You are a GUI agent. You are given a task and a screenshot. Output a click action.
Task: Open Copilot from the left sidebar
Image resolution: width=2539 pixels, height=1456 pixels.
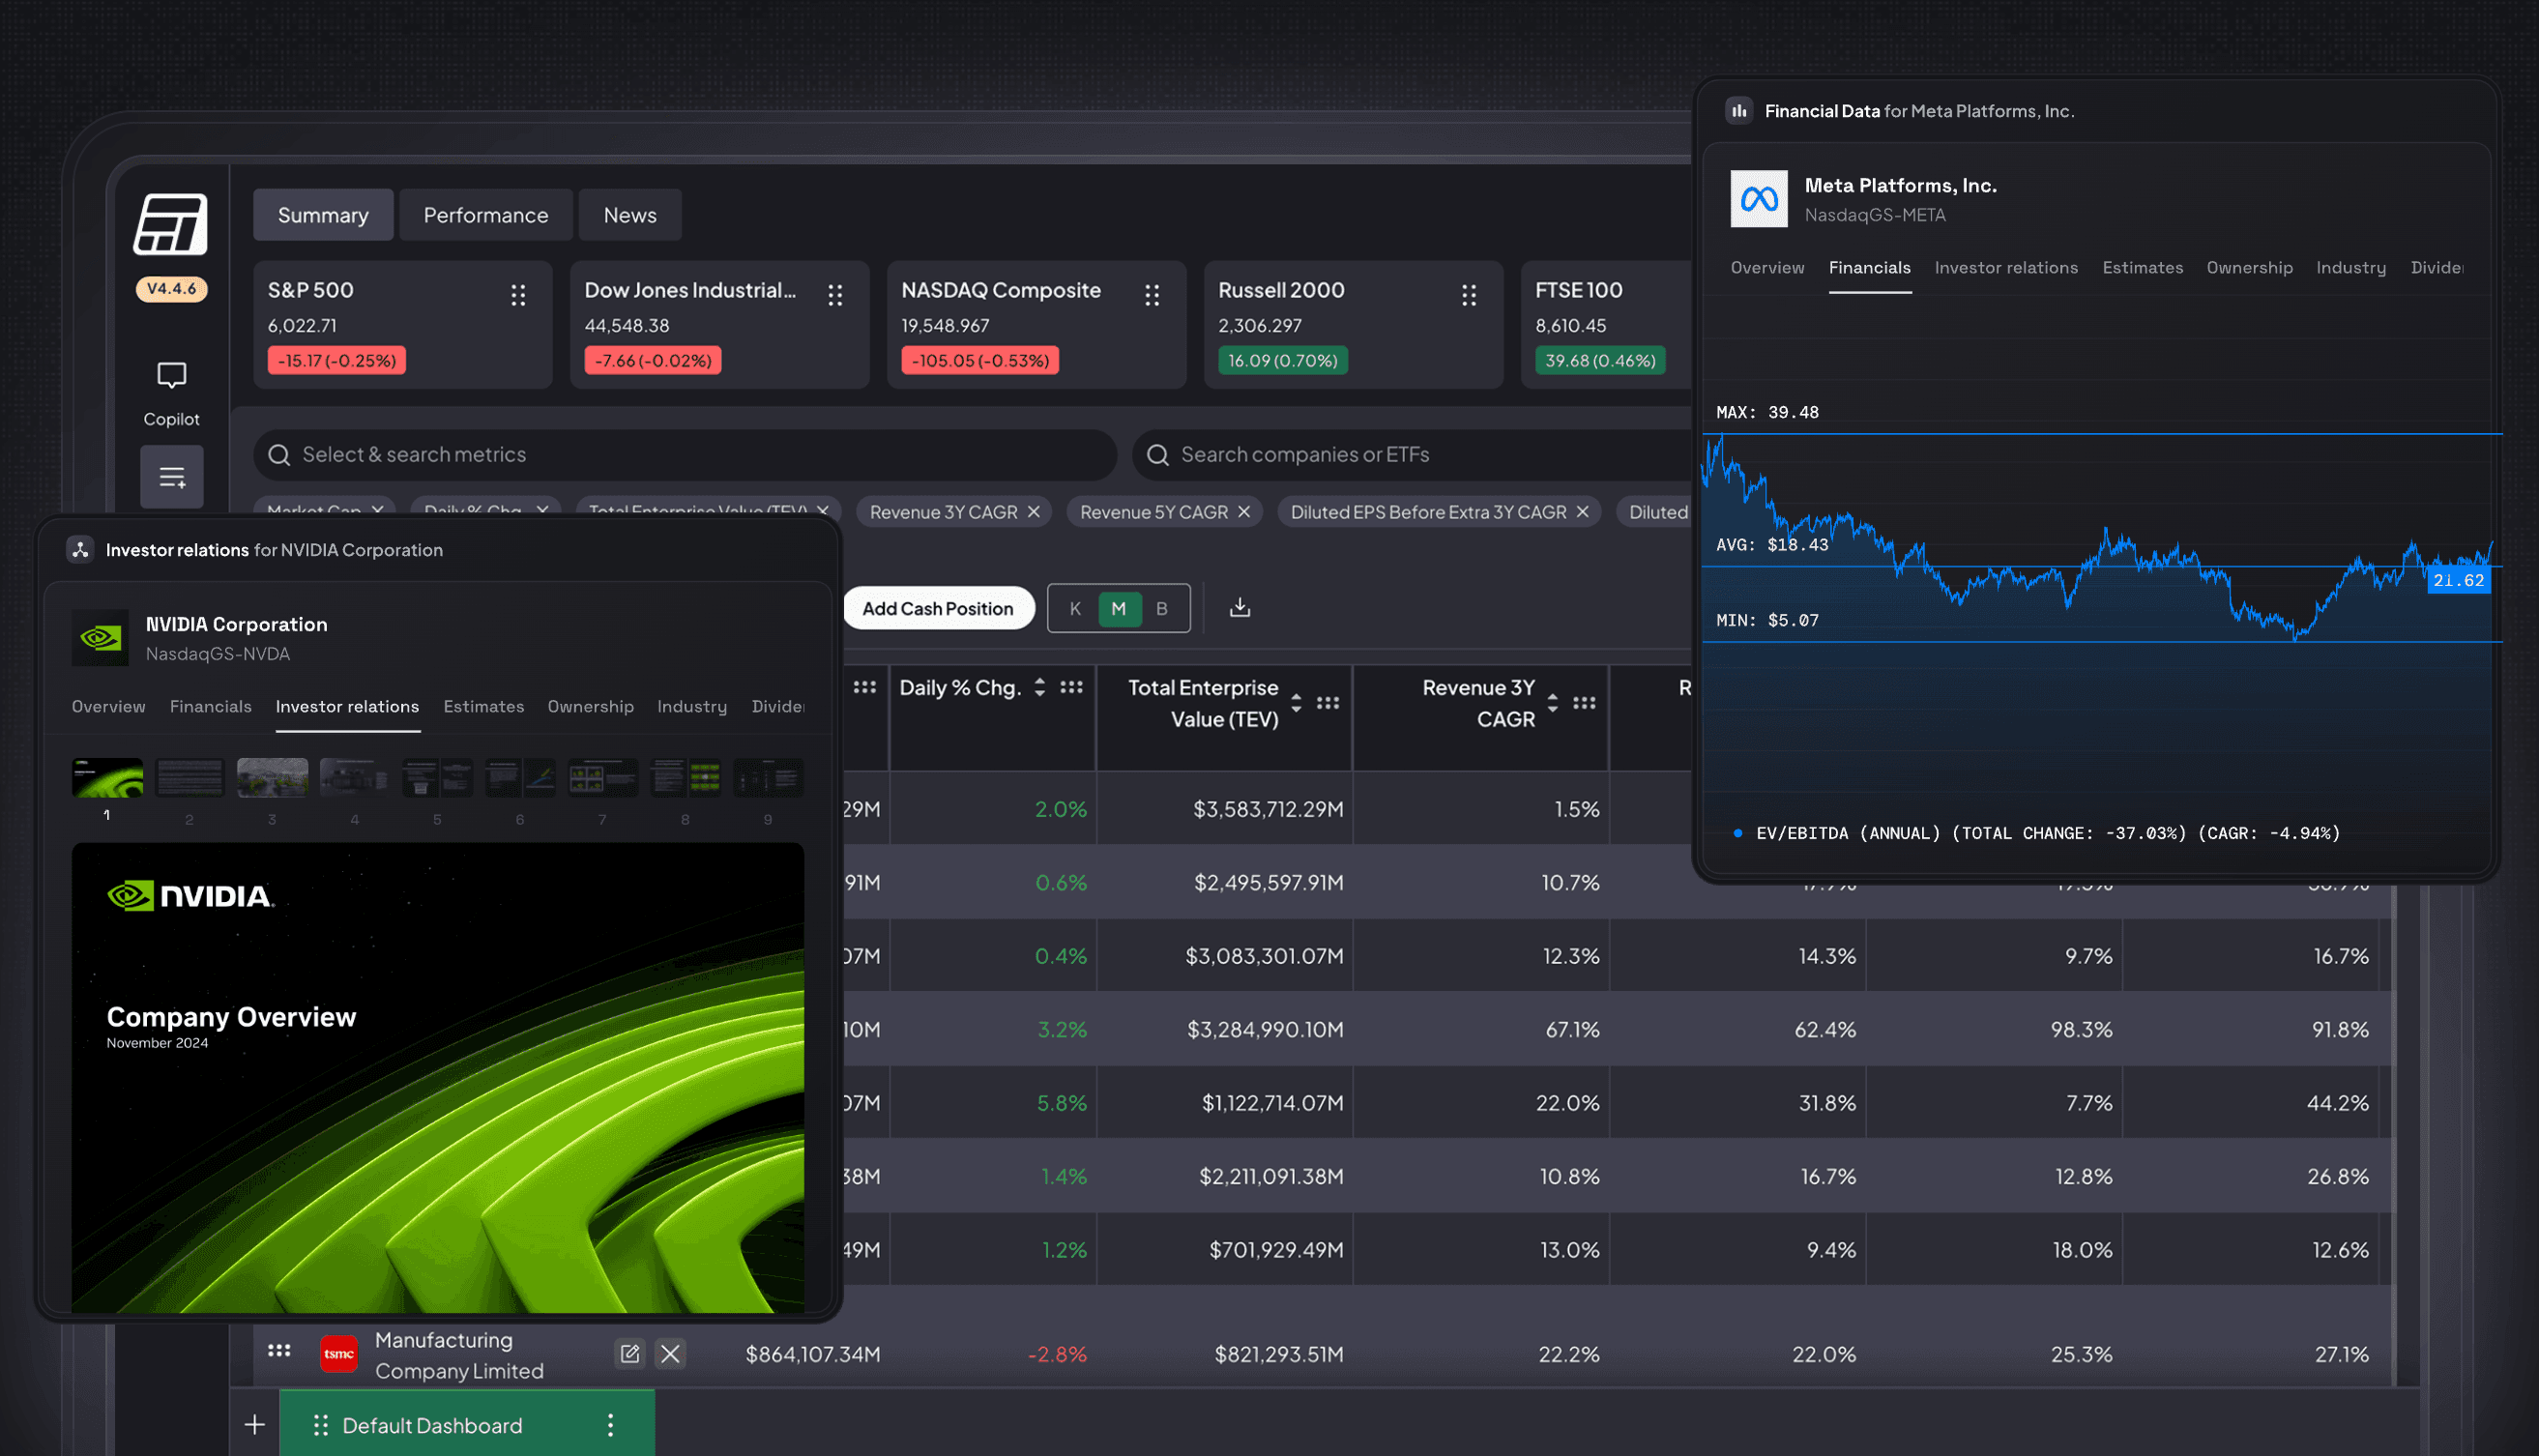(x=171, y=375)
